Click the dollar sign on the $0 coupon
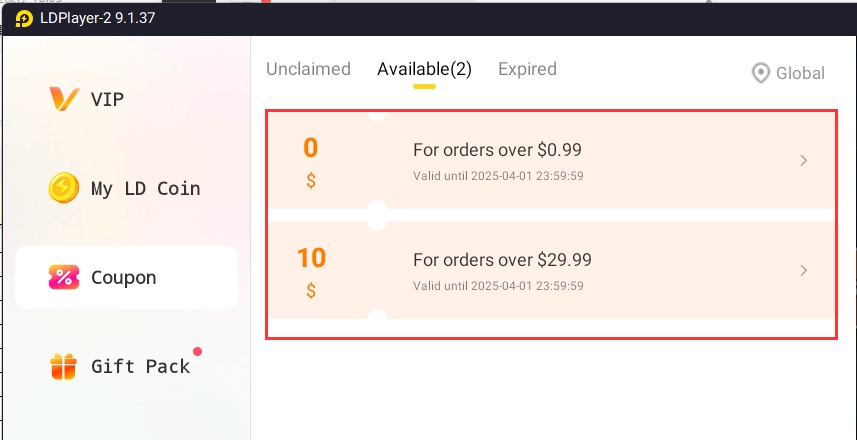857x440 pixels. (311, 181)
